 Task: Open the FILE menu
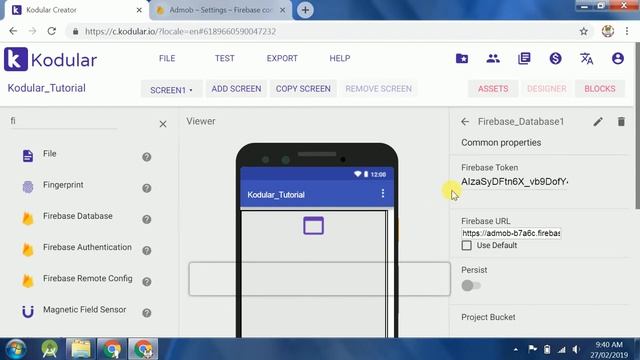(167, 58)
